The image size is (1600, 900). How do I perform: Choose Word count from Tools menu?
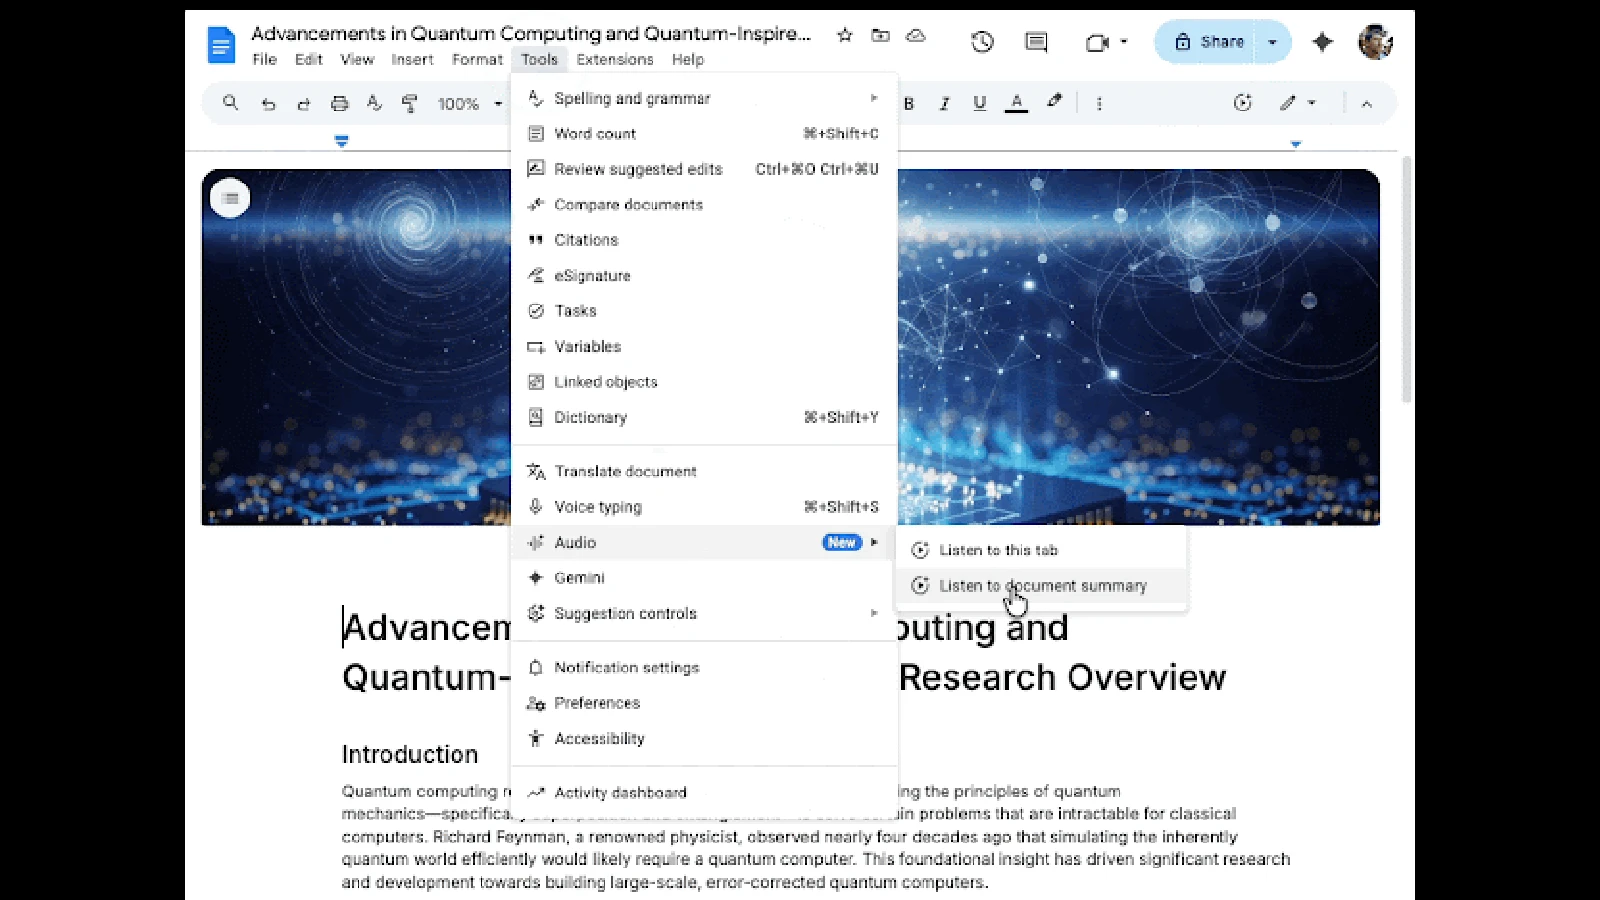point(595,134)
